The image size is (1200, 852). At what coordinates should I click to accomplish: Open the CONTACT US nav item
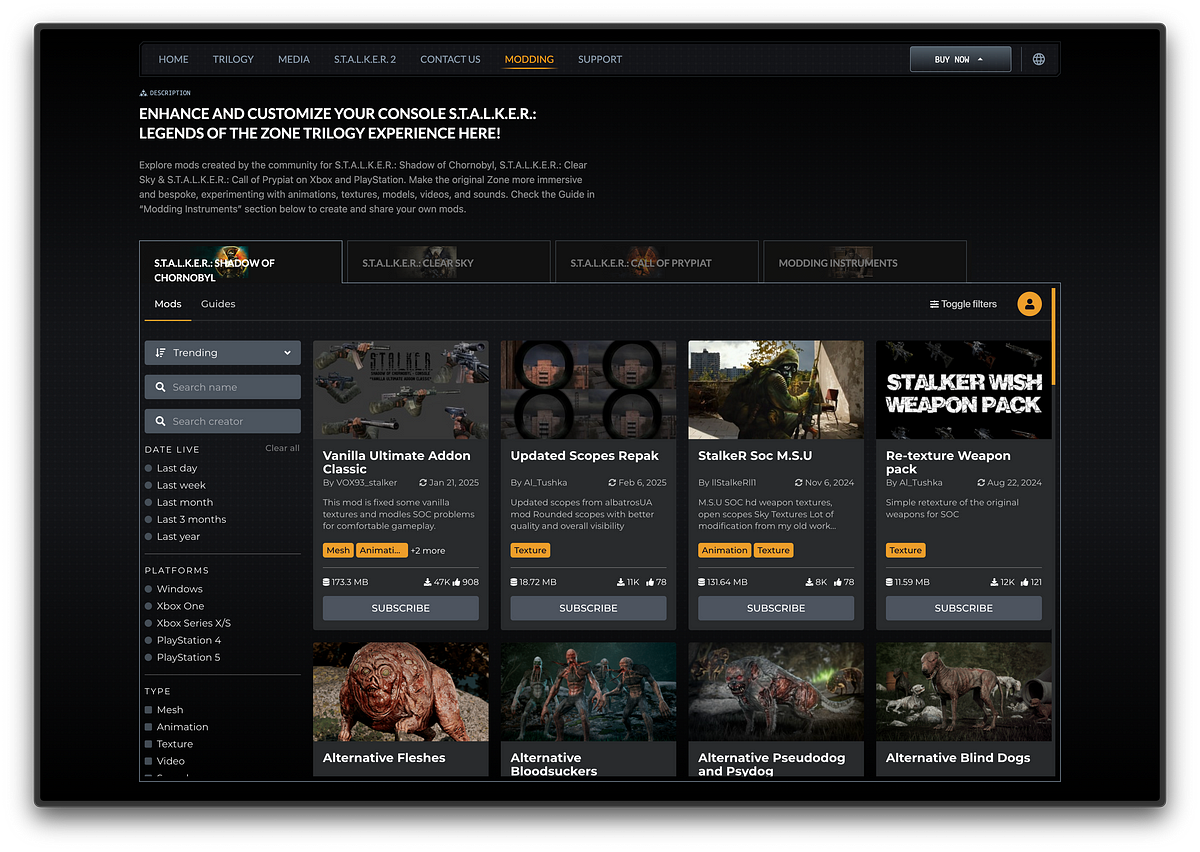click(450, 59)
